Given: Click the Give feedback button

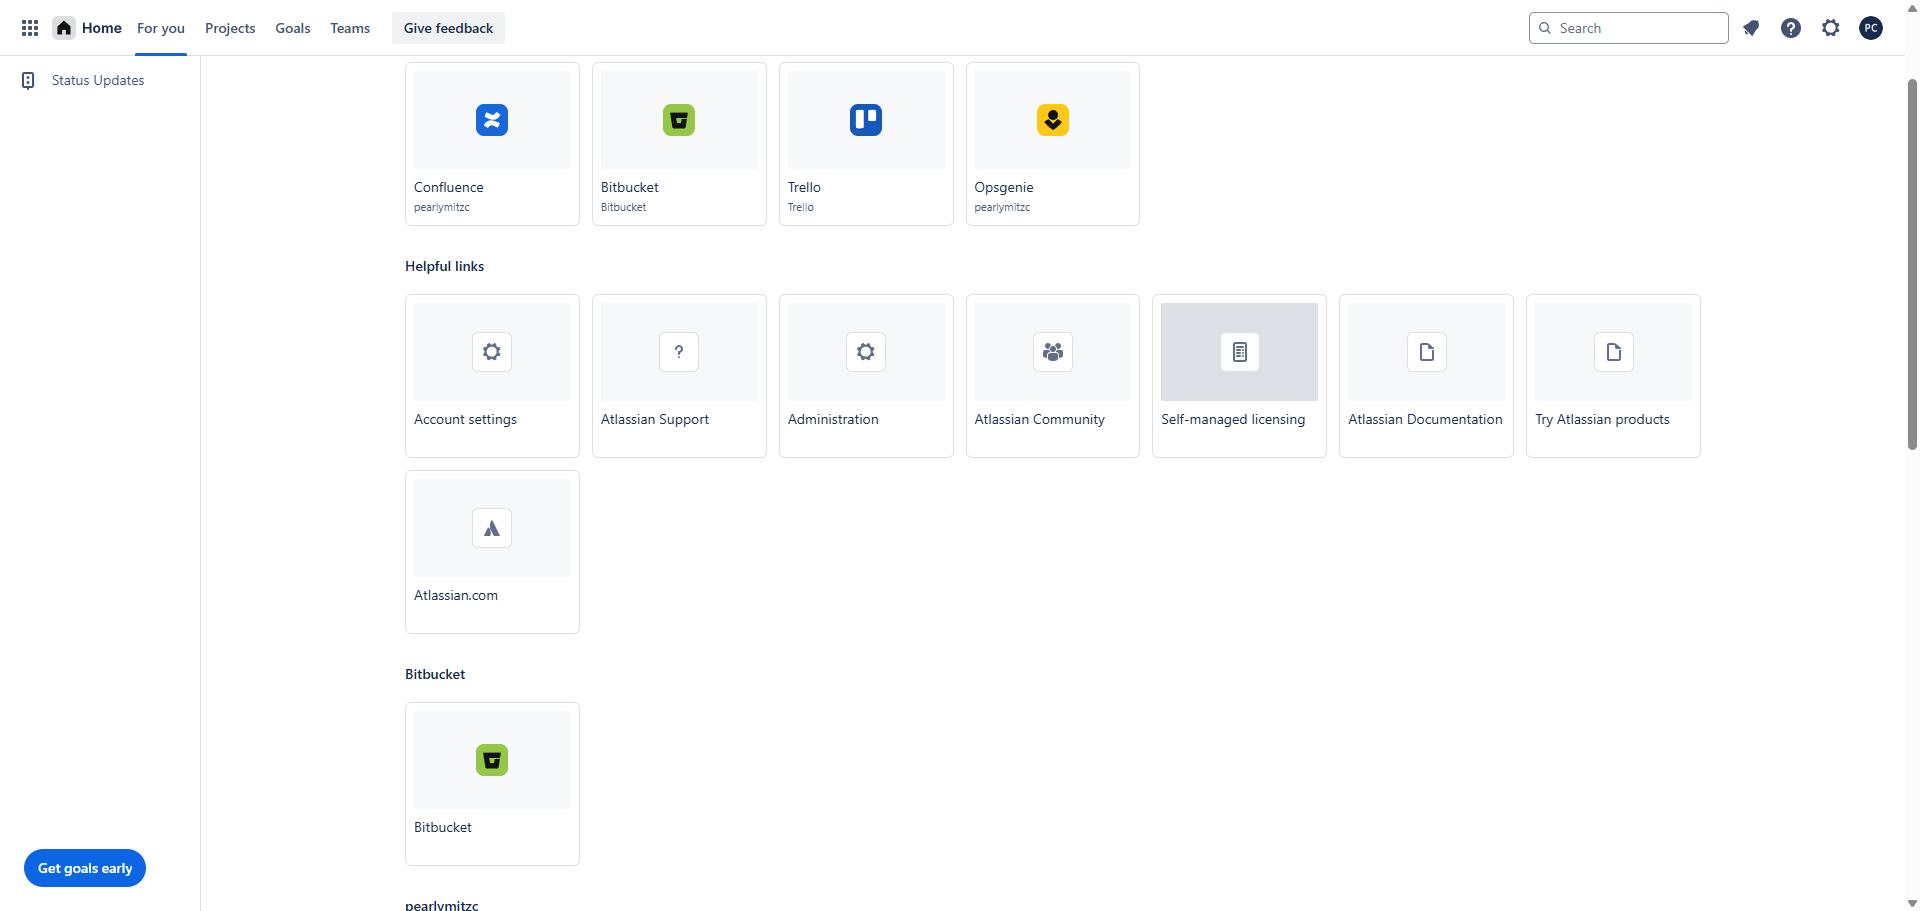Looking at the screenshot, I should [448, 28].
